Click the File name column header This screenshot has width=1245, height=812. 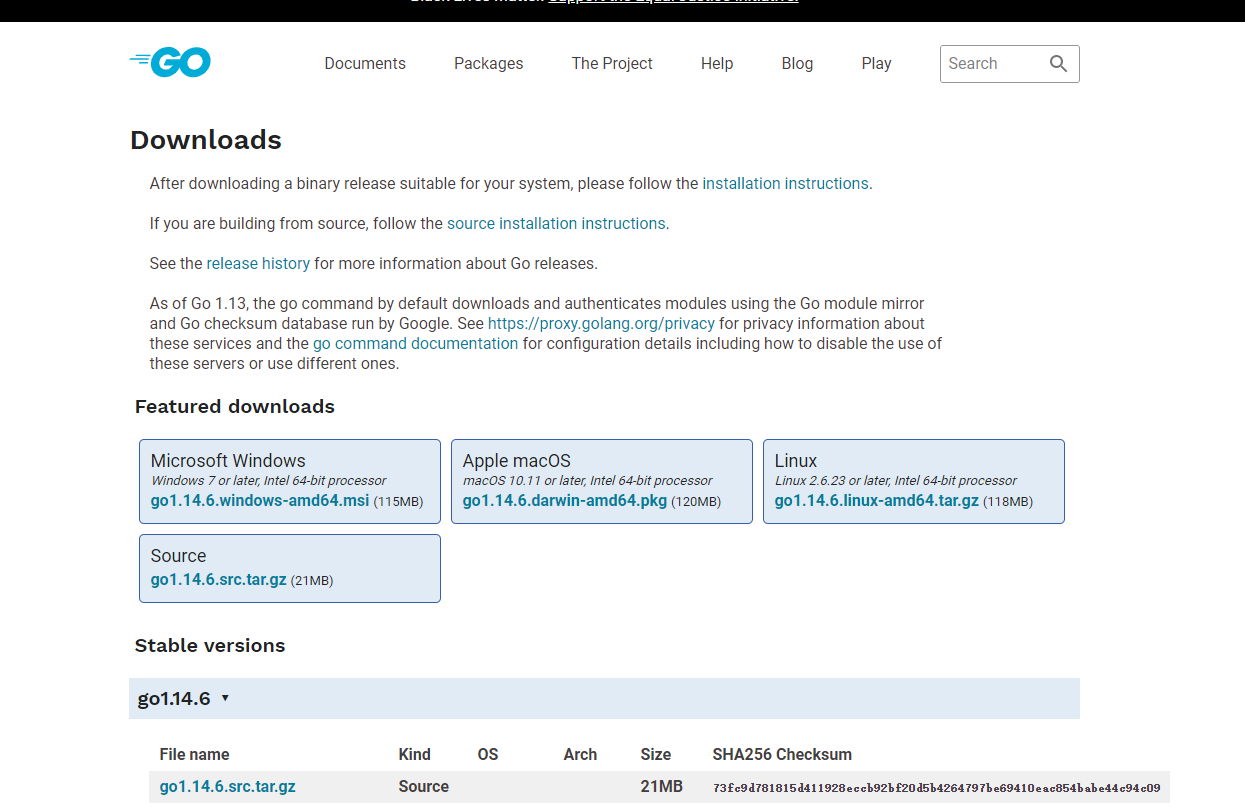(x=194, y=754)
